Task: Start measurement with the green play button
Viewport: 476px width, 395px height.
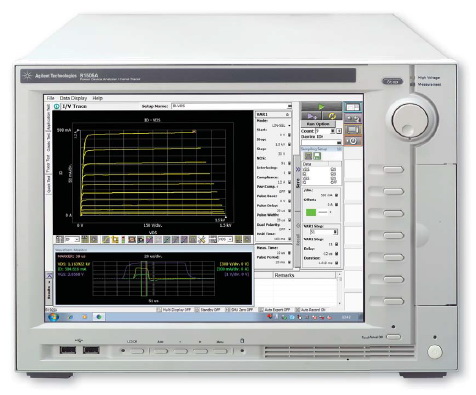Action: (x=321, y=107)
